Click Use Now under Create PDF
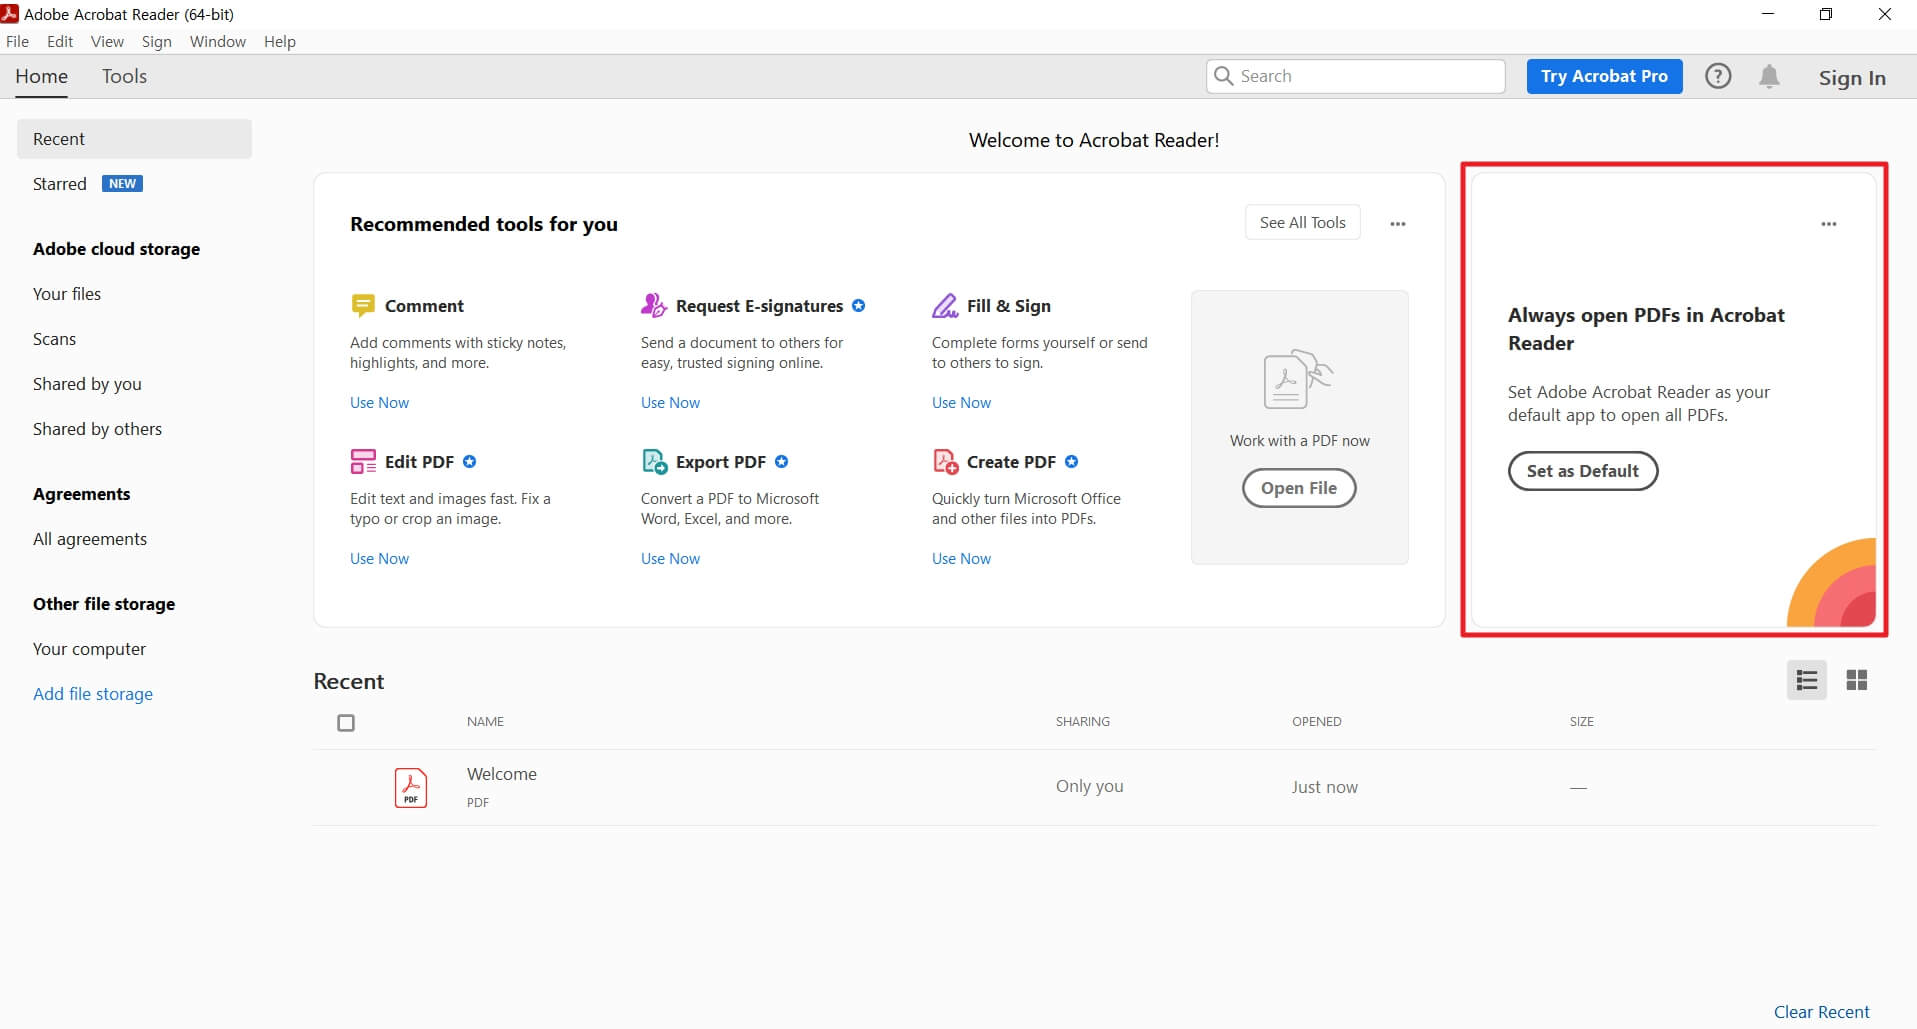The width and height of the screenshot is (1917, 1029). click(961, 558)
